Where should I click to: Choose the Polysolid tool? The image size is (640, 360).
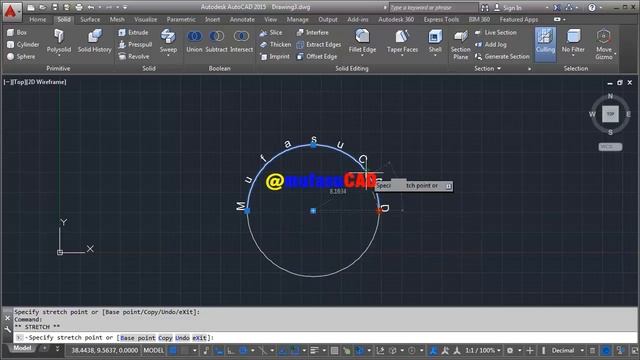(59, 41)
